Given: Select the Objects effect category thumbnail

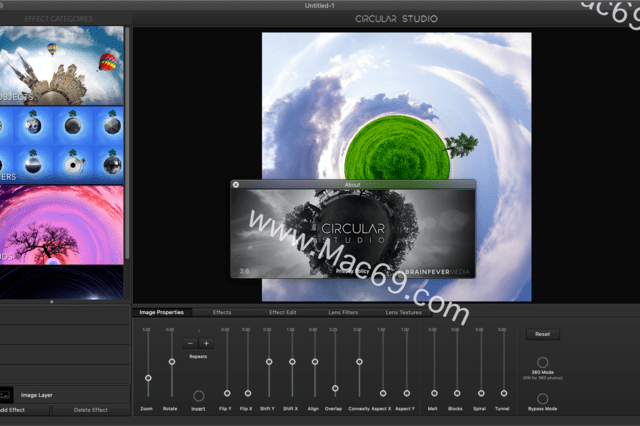Looking at the screenshot, I should click(x=61, y=66).
